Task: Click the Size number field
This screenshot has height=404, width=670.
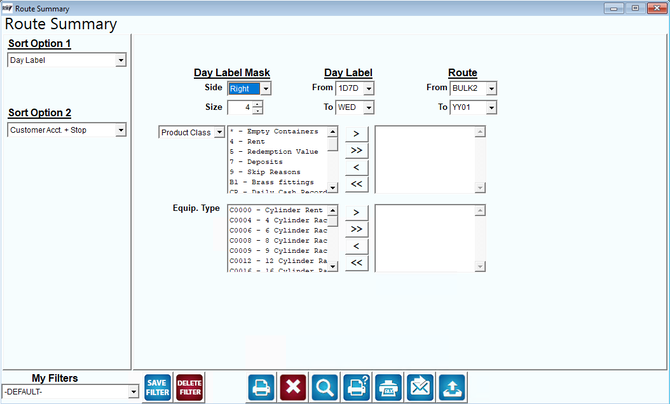Action: [x=240, y=107]
